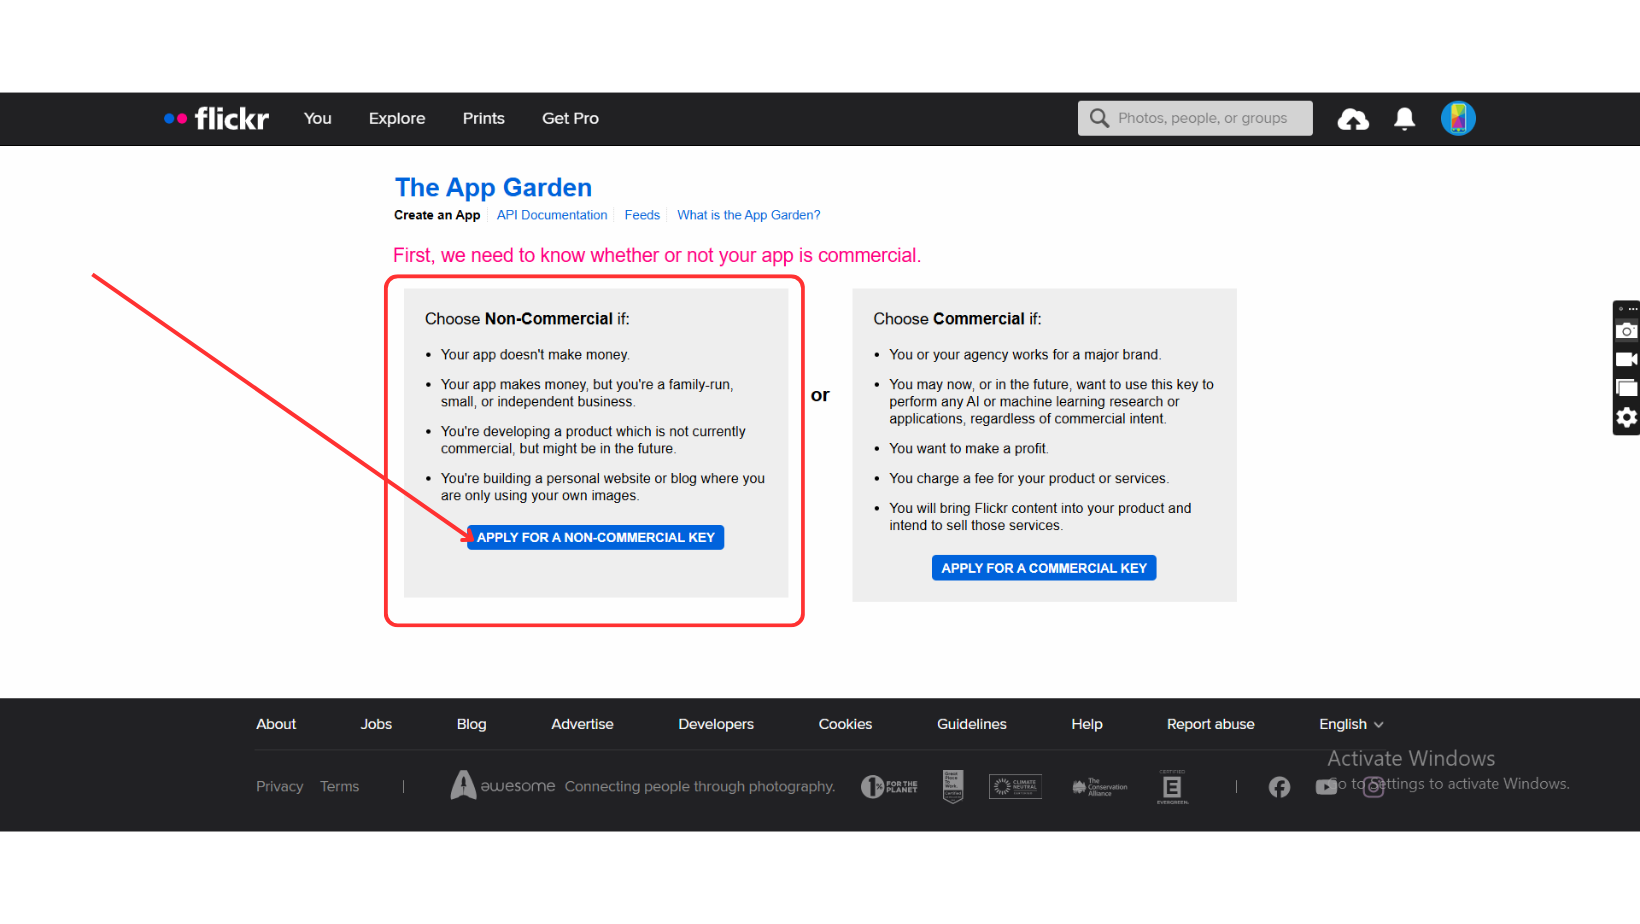Focus the photos, people, or groups search field
Viewport: 1640px width, 924px height.
tap(1203, 119)
